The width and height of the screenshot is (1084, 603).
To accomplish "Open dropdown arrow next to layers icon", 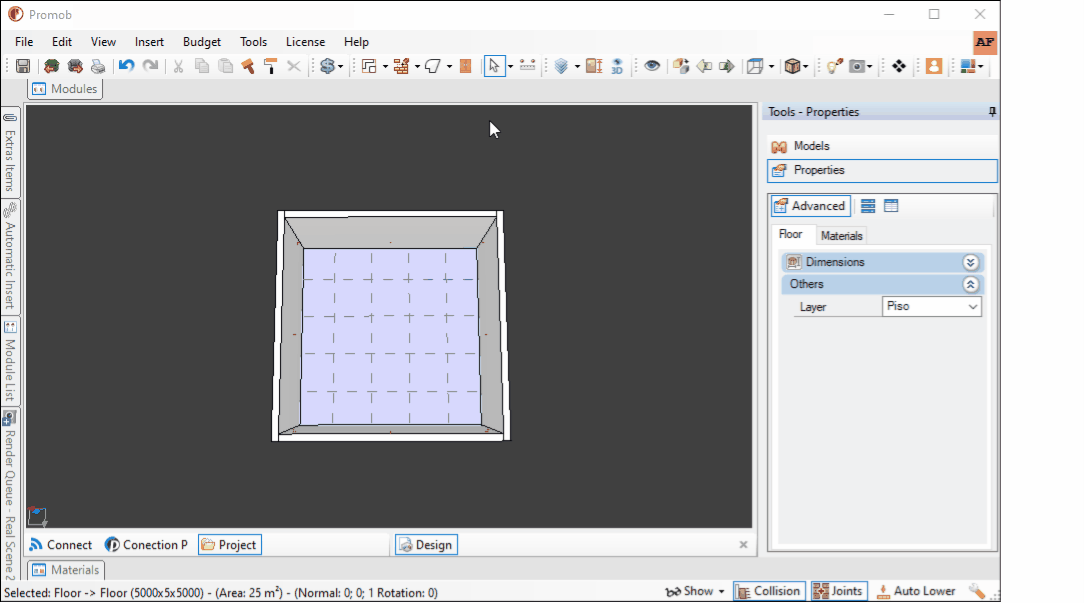I will pos(577,66).
